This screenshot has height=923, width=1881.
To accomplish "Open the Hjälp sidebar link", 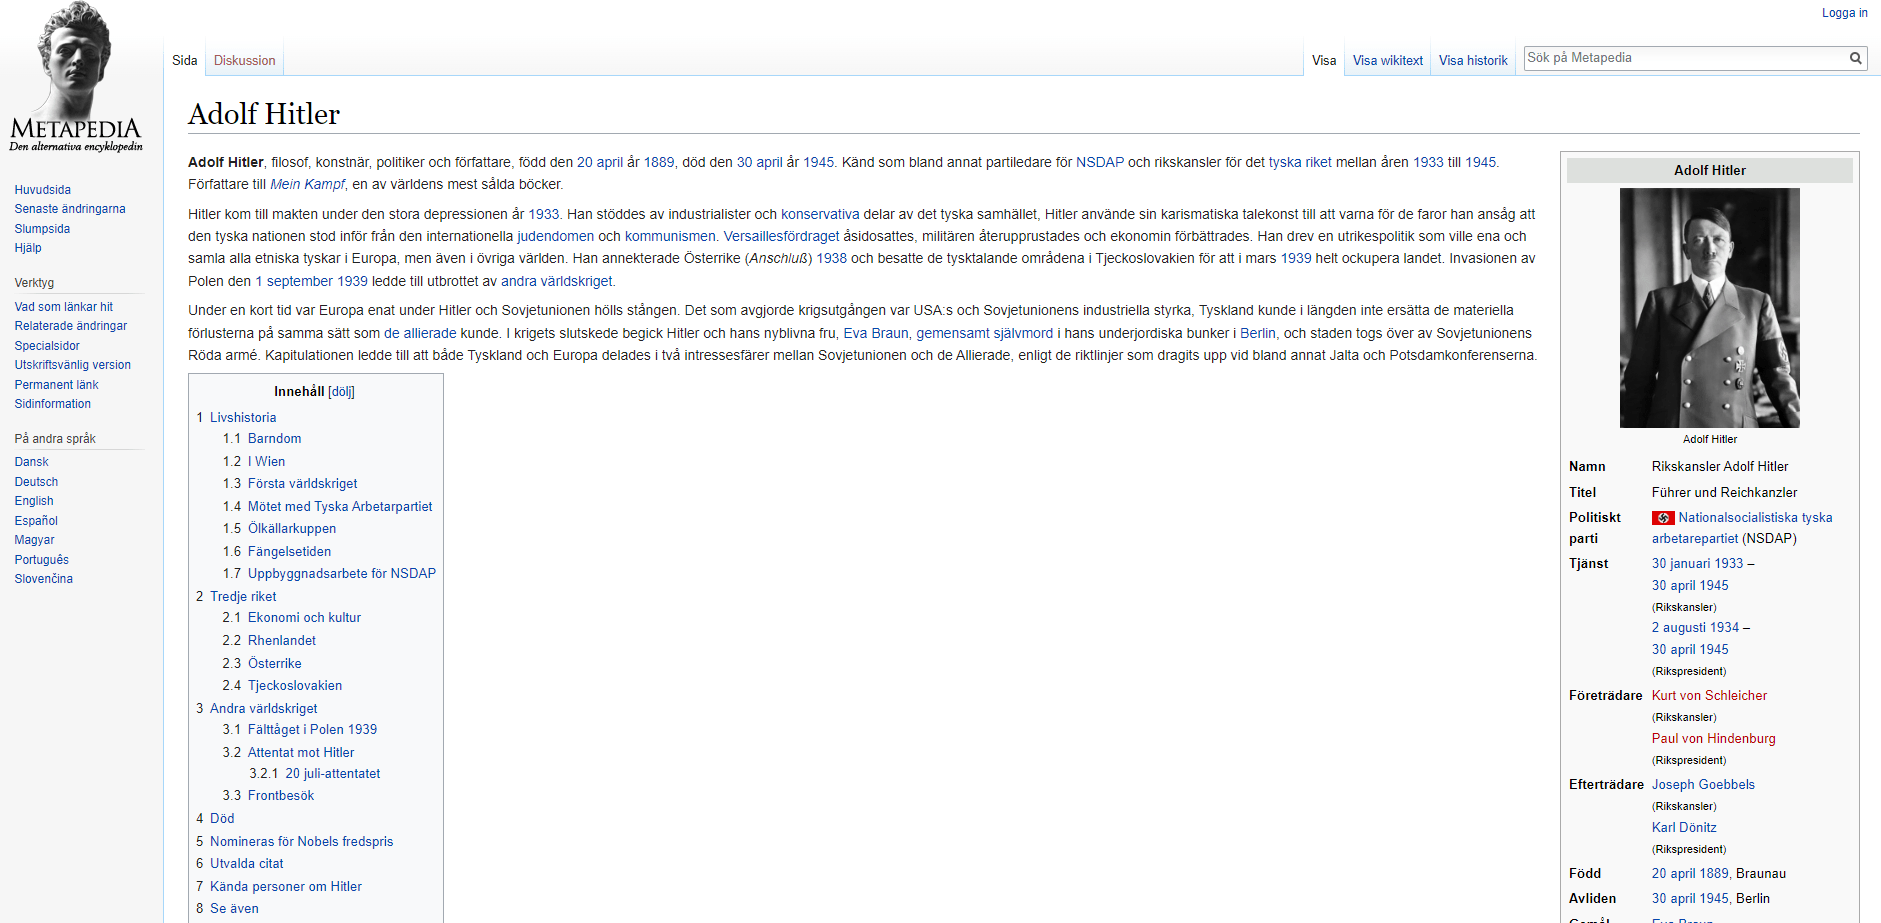I will pyautogui.click(x=28, y=248).
